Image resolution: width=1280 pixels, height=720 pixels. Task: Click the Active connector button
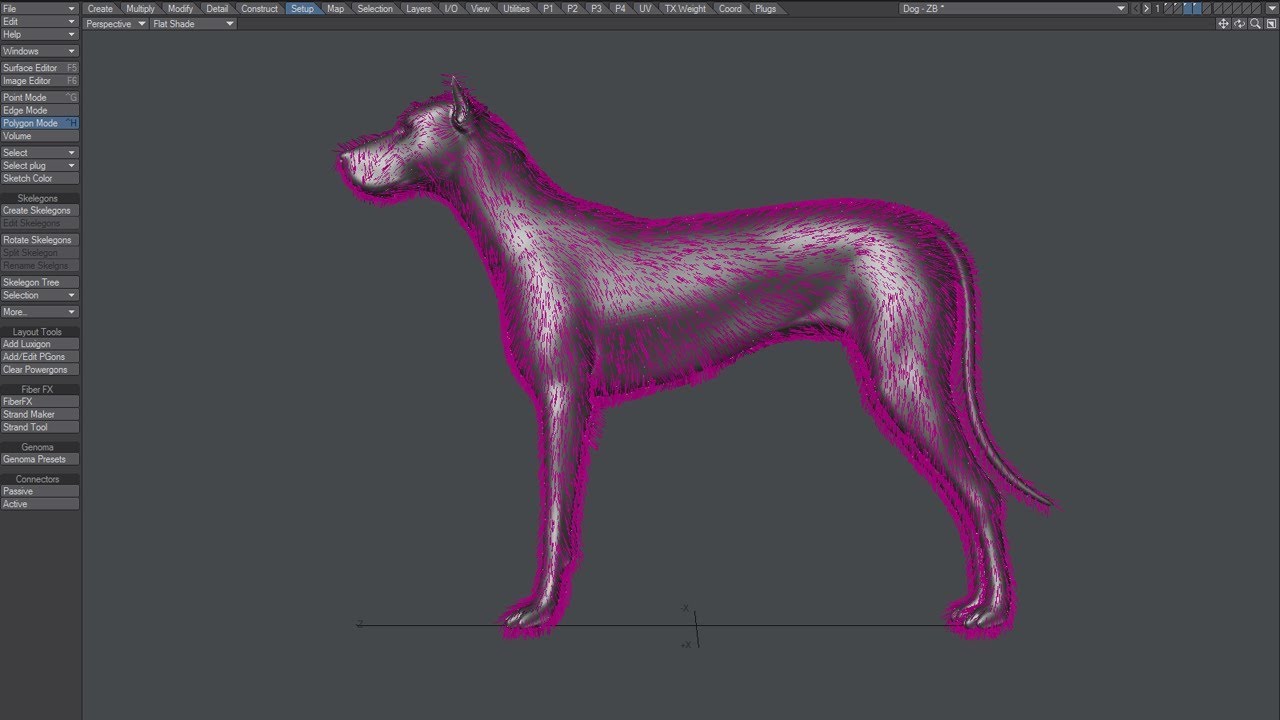(40, 505)
